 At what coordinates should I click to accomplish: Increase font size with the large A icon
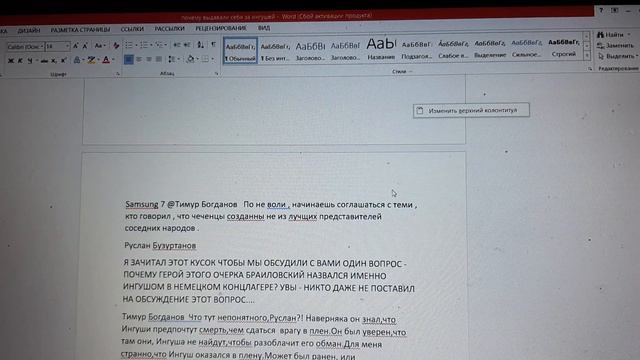[76, 46]
